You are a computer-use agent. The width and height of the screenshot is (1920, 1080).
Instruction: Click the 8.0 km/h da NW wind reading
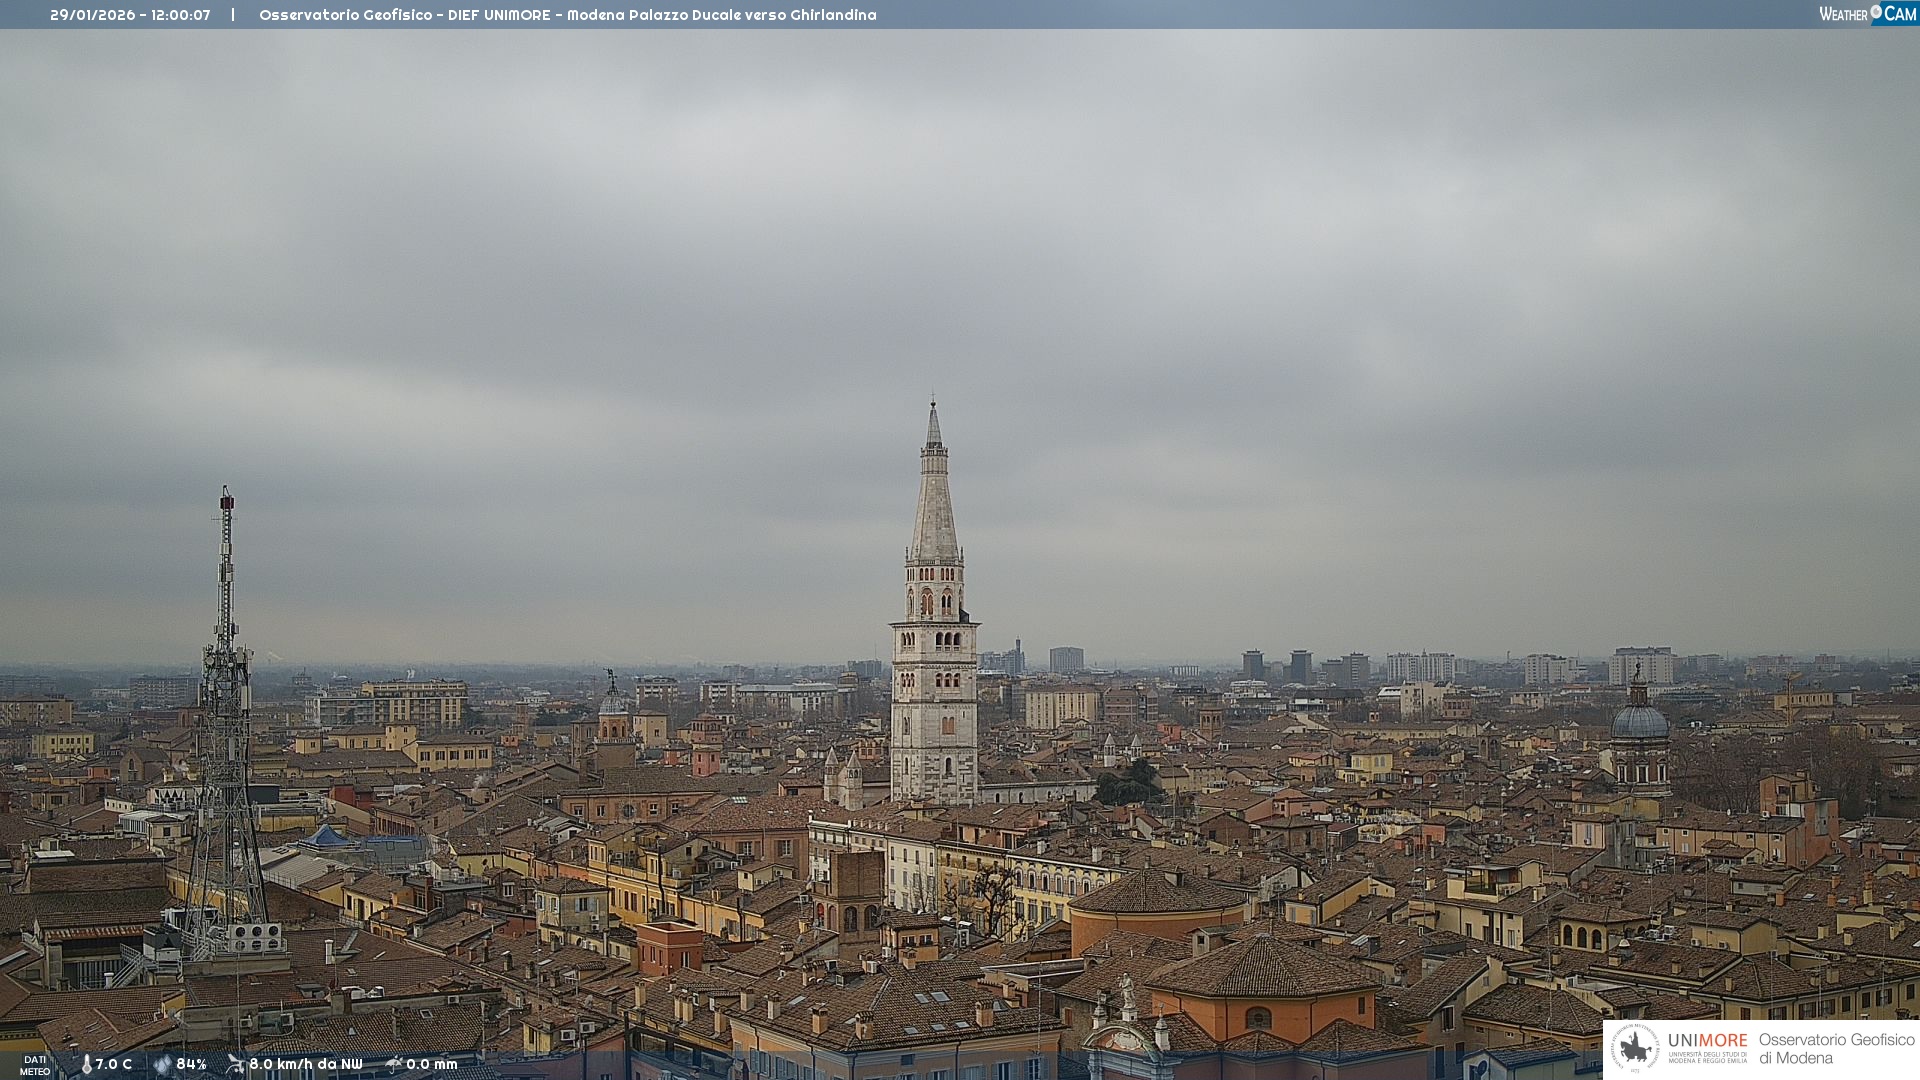(306, 1064)
